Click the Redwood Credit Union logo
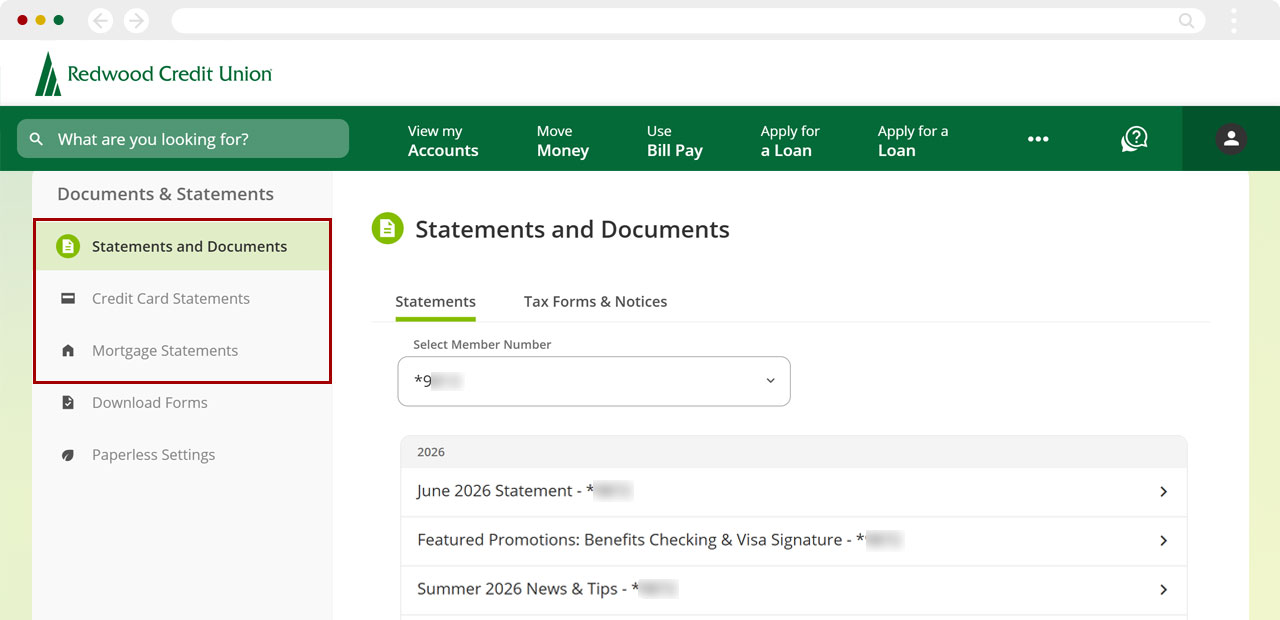Viewport: 1280px width, 620px height. point(153,74)
